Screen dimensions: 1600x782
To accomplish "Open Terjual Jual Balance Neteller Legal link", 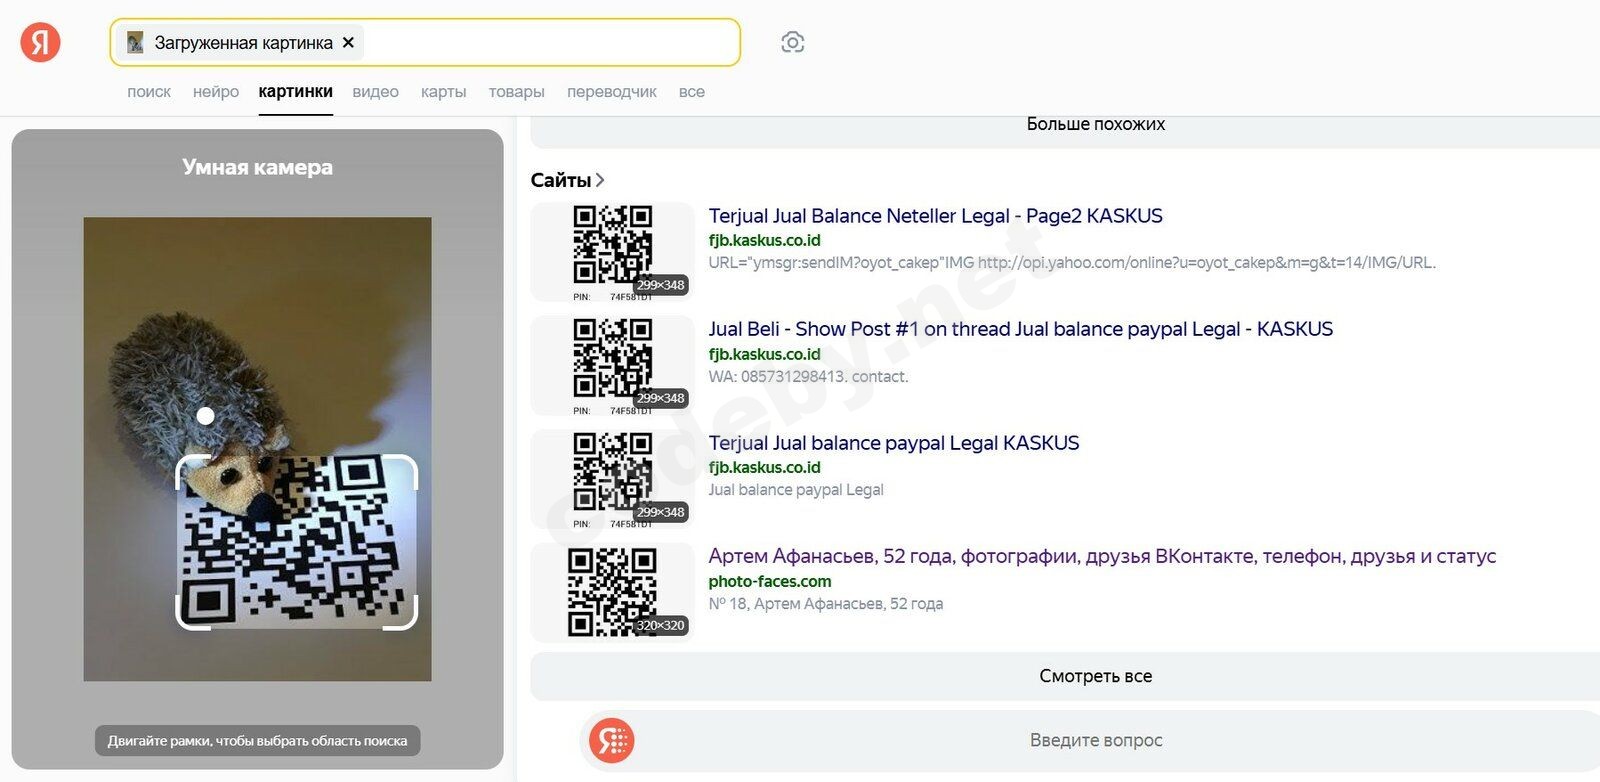I will point(936,216).
